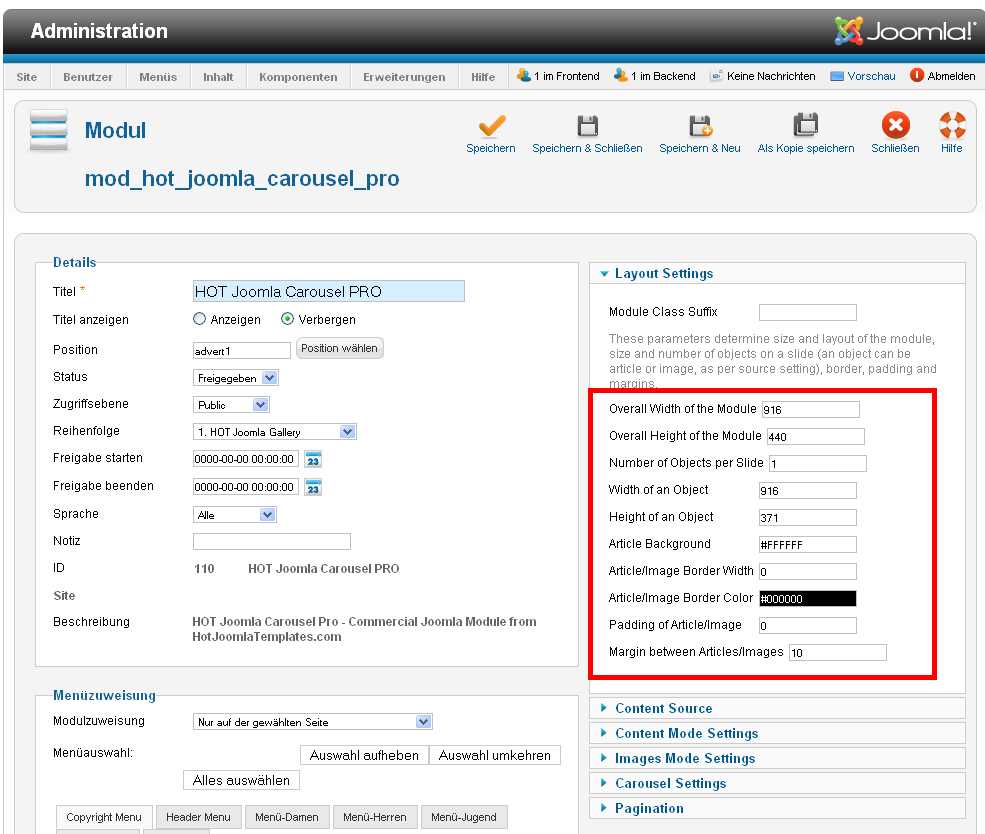The image size is (985, 834).
Task: Open the Komponenten menu
Action: click(298, 77)
